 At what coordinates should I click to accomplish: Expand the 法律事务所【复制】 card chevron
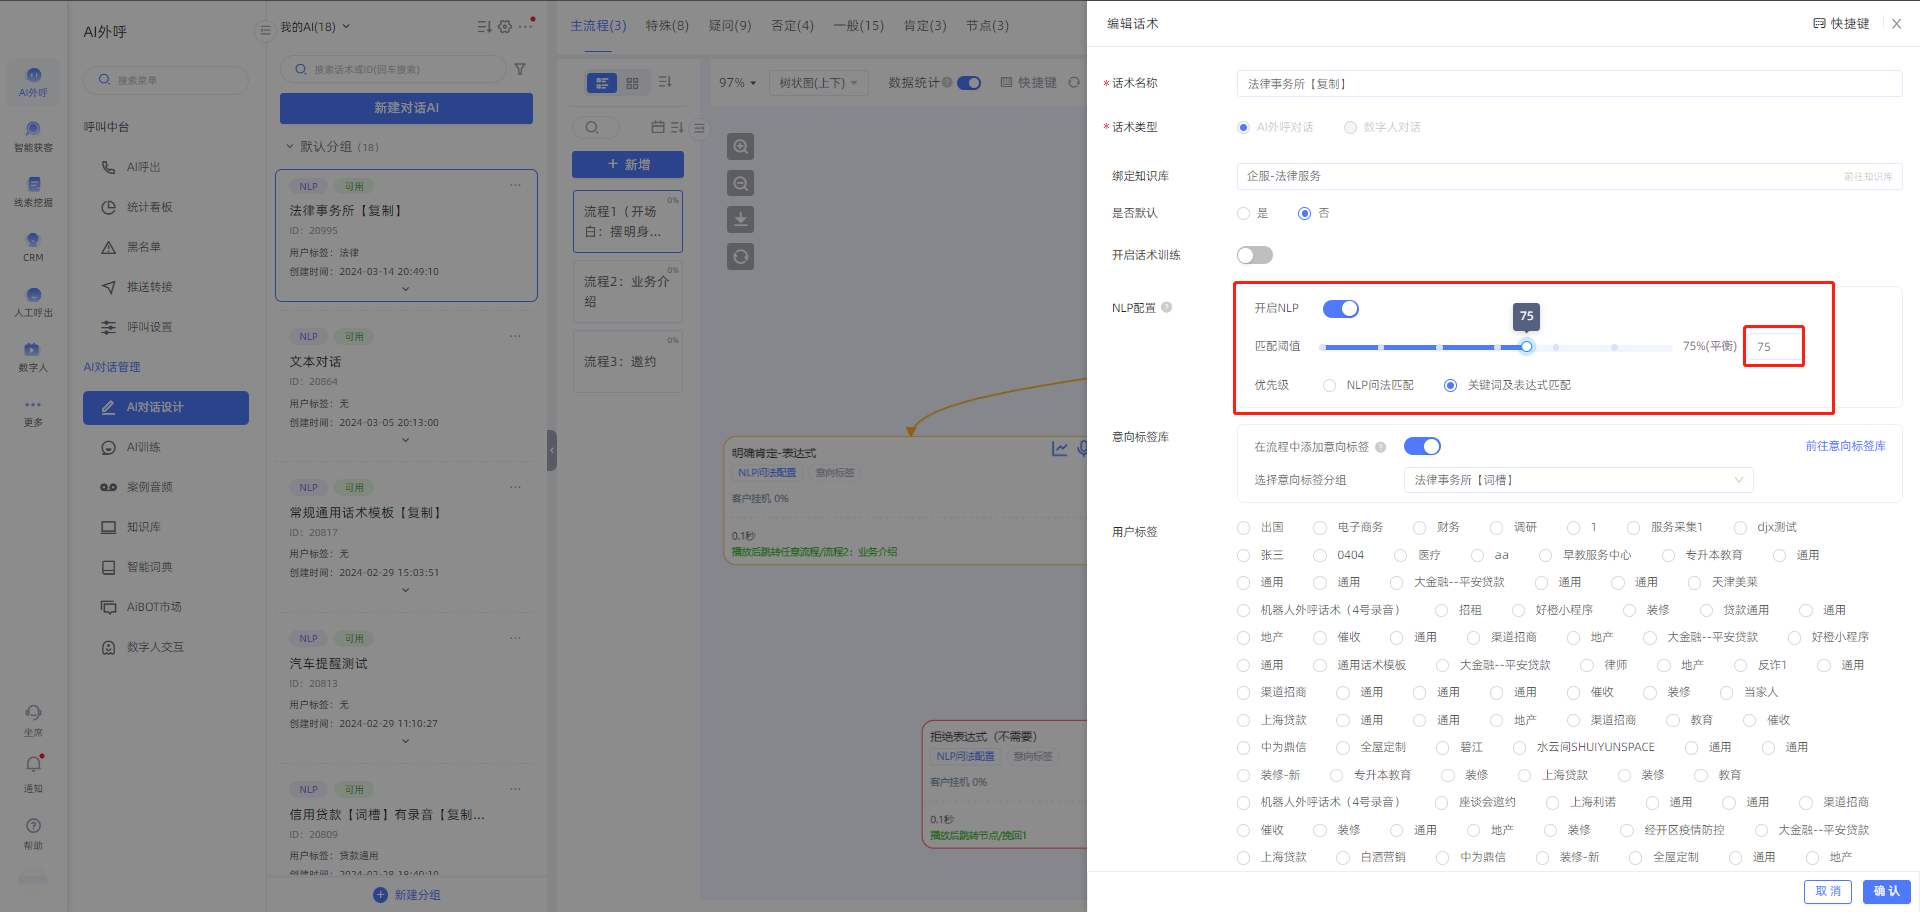coord(405,289)
